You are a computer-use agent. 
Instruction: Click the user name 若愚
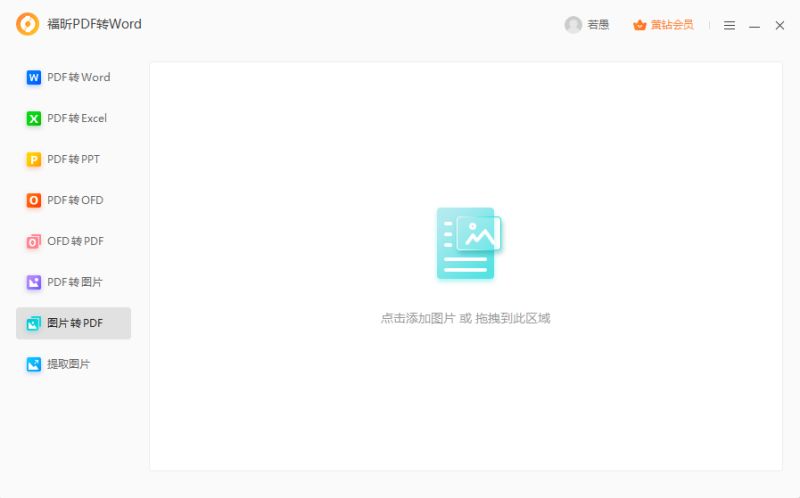pyautogui.click(x=598, y=24)
